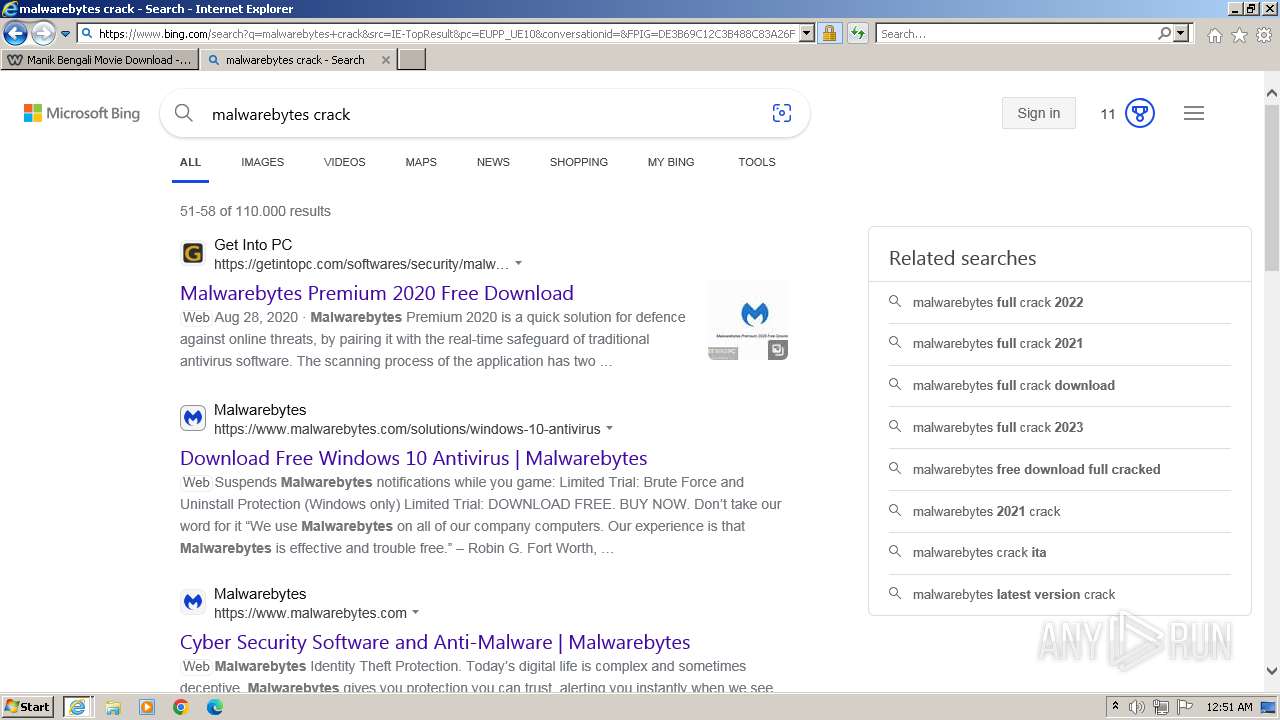Open Microsoft Rewards medal icon
The width and height of the screenshot is (1280, 720).
1140,113
